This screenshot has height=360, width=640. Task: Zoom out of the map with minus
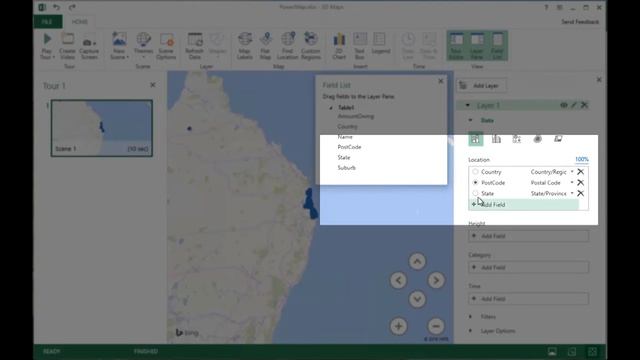tap(436, 326)
